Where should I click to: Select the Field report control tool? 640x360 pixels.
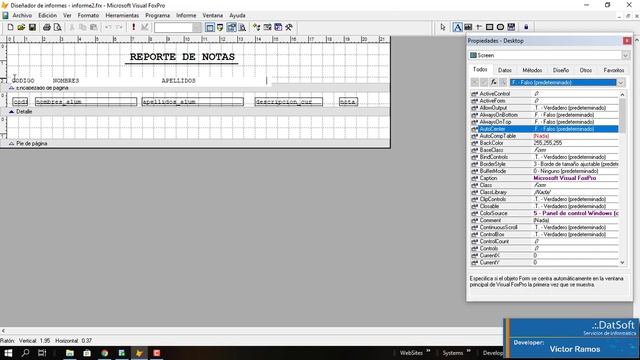[x=468, y=27]
